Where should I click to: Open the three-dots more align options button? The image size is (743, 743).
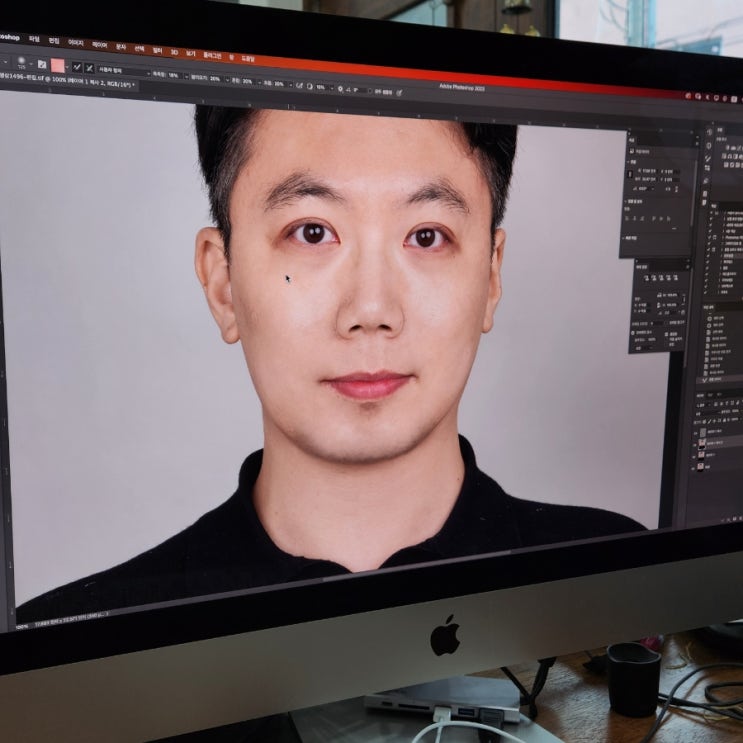[674, 228]
